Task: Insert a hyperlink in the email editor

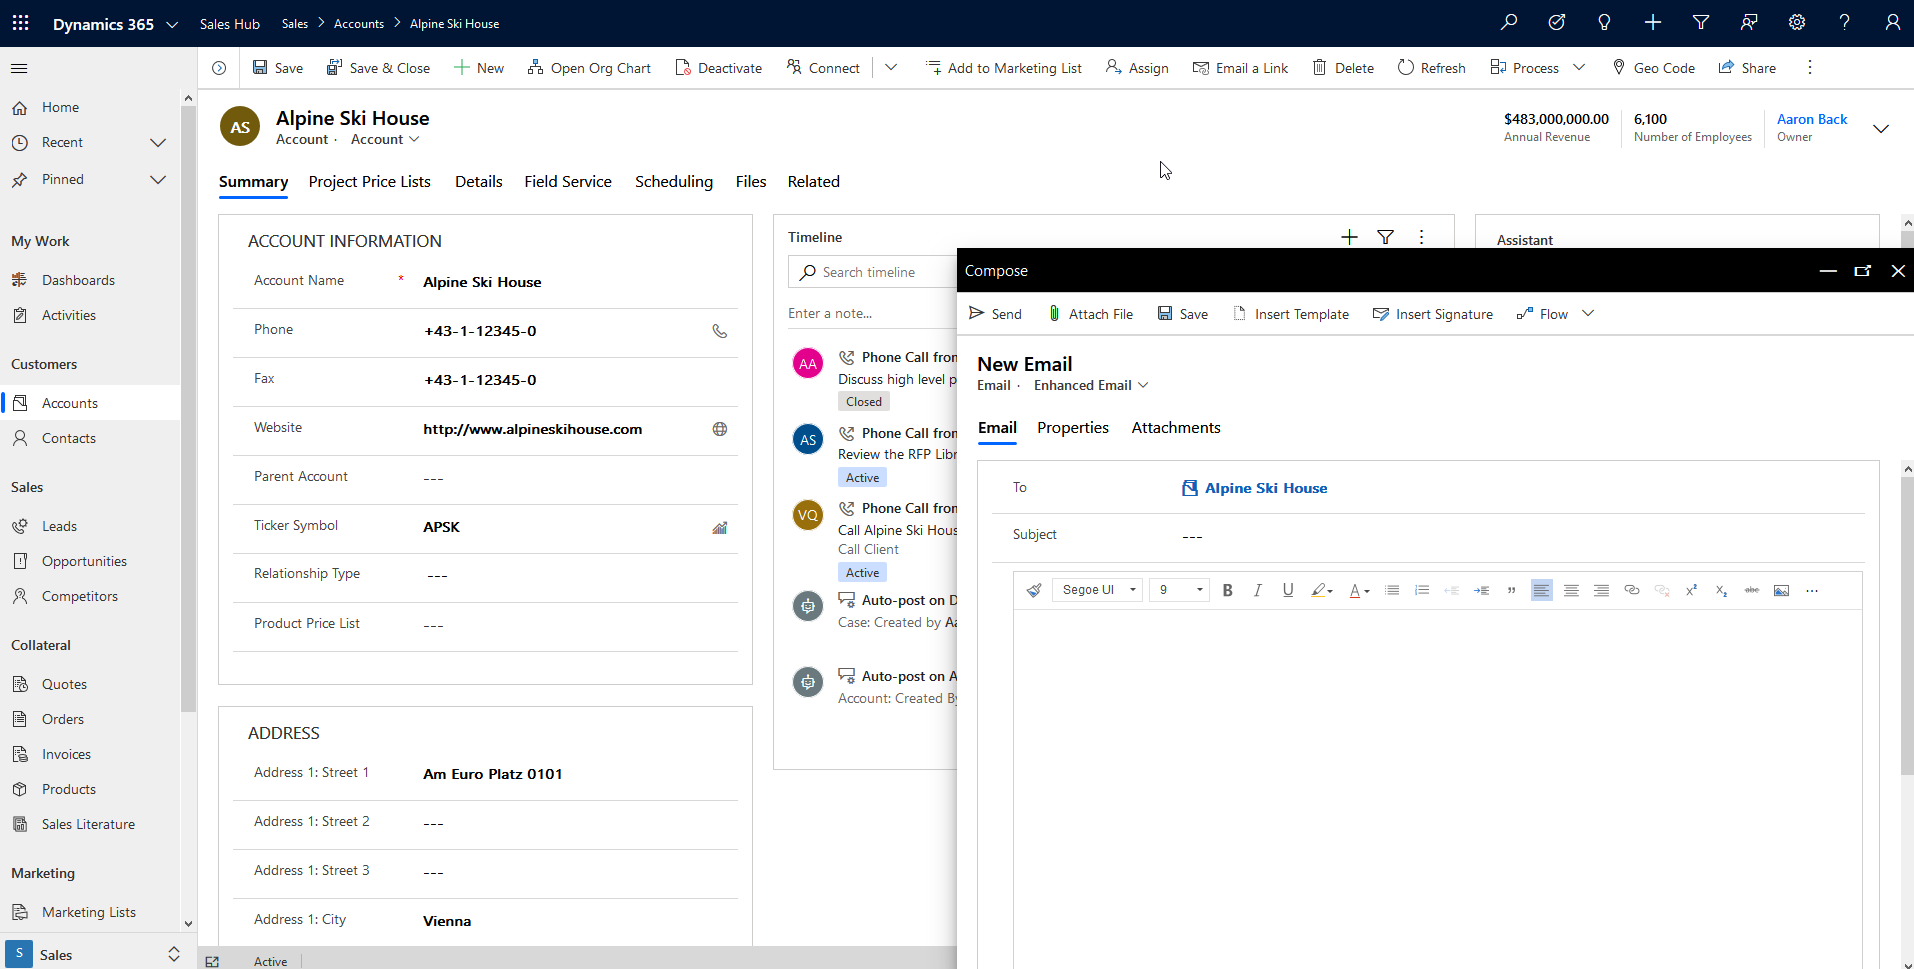Action: 1631,591
